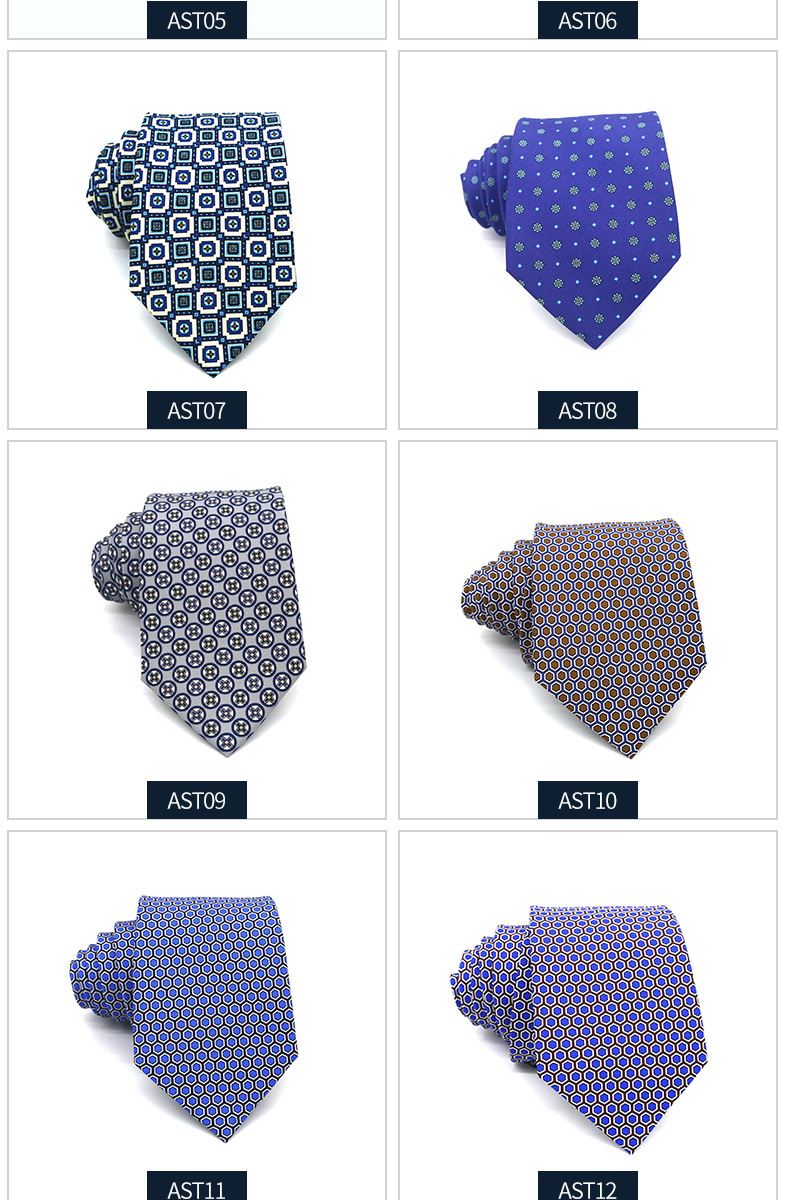
Task: Click the AST06 label
Action: click(x=588, y=20)
